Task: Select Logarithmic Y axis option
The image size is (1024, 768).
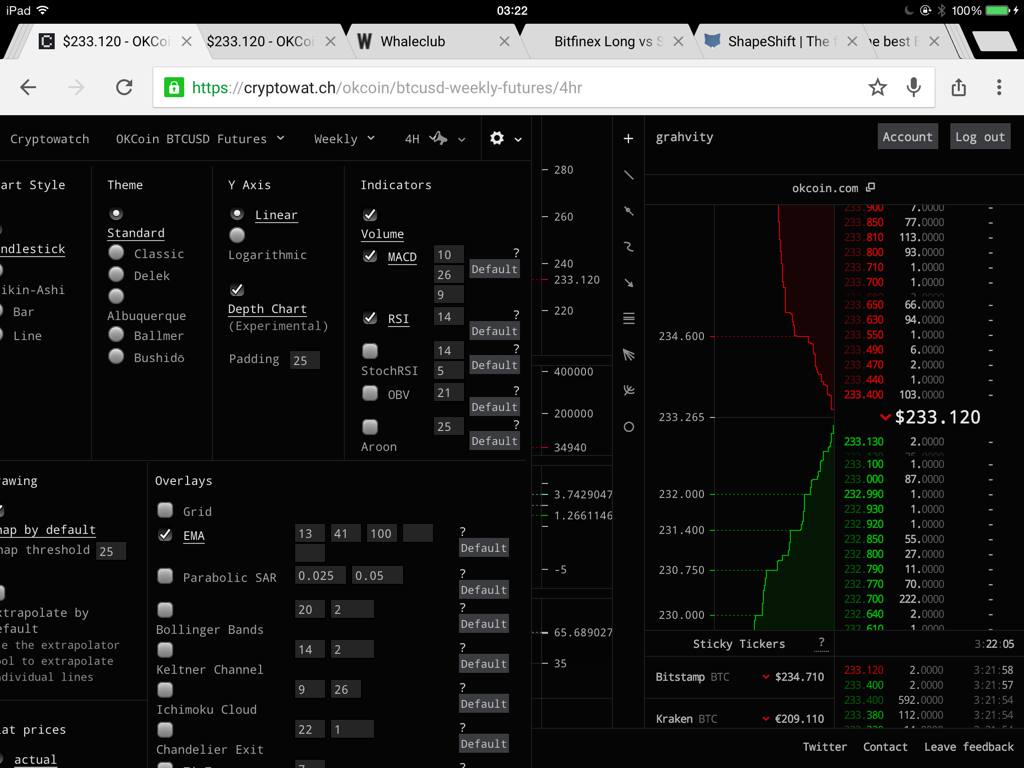Action: (x=237, y=235)
